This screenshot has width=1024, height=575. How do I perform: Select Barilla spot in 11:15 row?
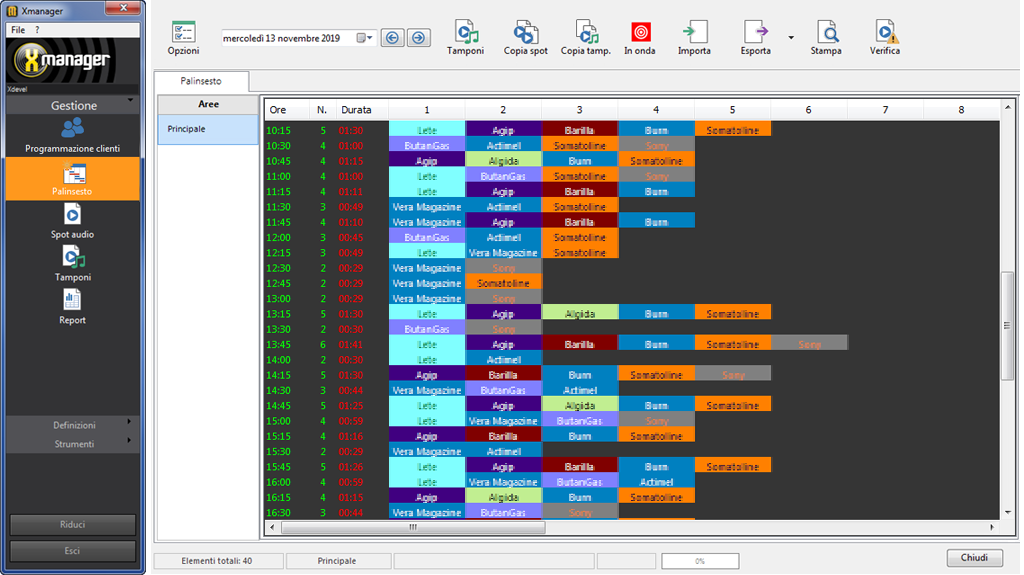point(580,191)
